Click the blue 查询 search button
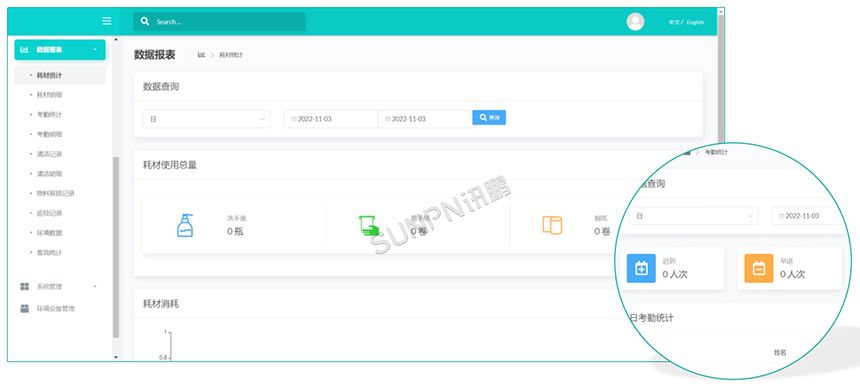The height and width of the screenshot is (388, 860). pyautogui.click(x=489, y=117)
